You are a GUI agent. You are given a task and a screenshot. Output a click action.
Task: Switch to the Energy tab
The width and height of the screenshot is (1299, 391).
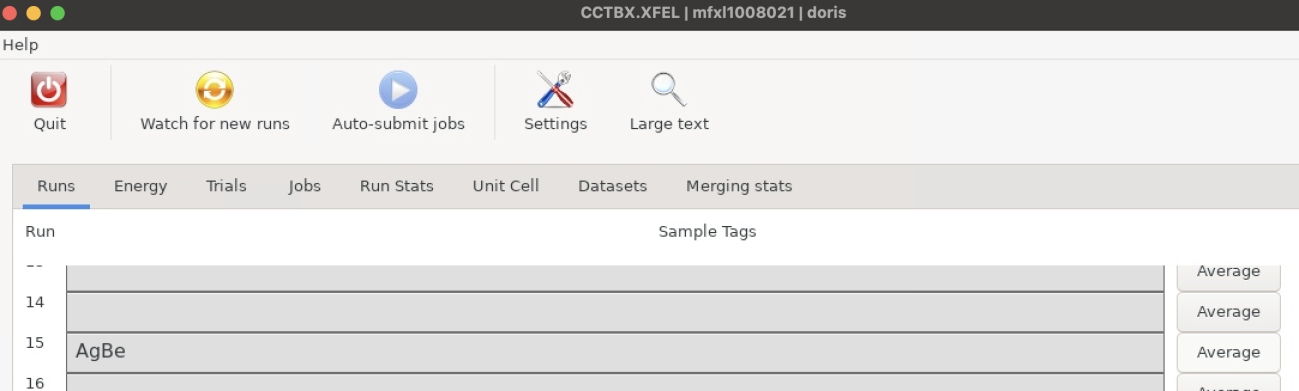click(x=140, y=186)
